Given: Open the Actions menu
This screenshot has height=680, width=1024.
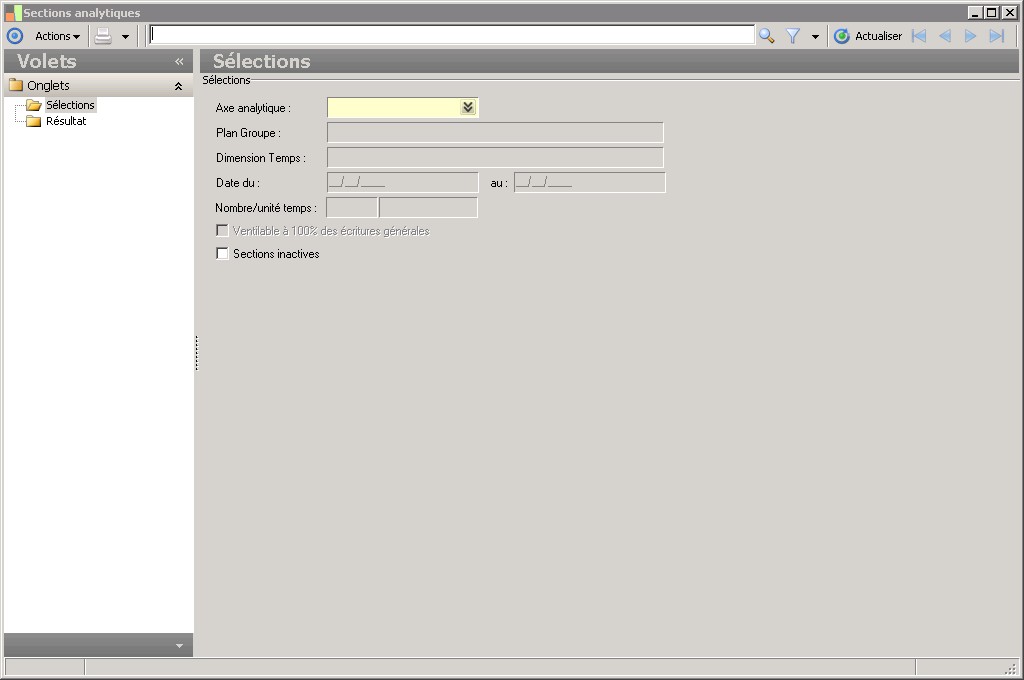Looking at the screenshot, I should [x=57, y=36].
